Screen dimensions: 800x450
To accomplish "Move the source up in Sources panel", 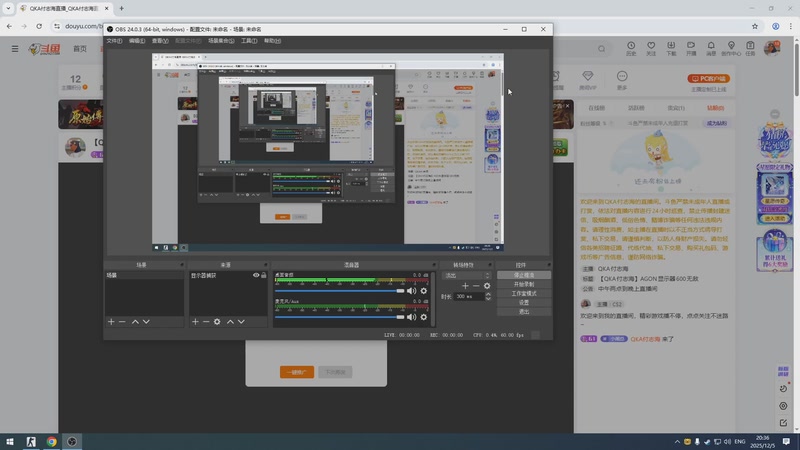I will [230, 322].
